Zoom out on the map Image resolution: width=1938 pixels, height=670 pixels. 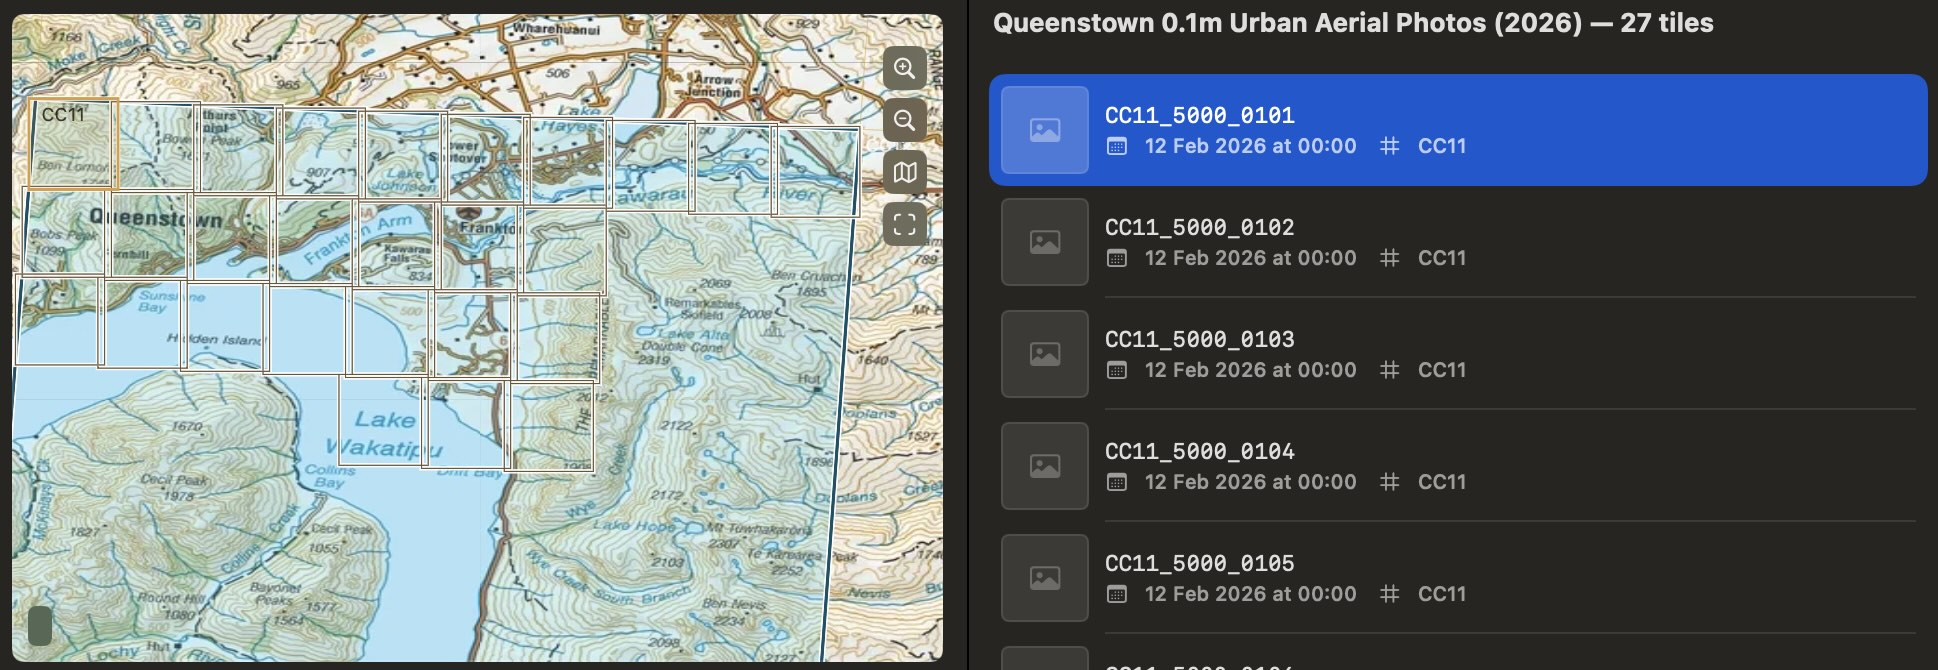[904, 121]
